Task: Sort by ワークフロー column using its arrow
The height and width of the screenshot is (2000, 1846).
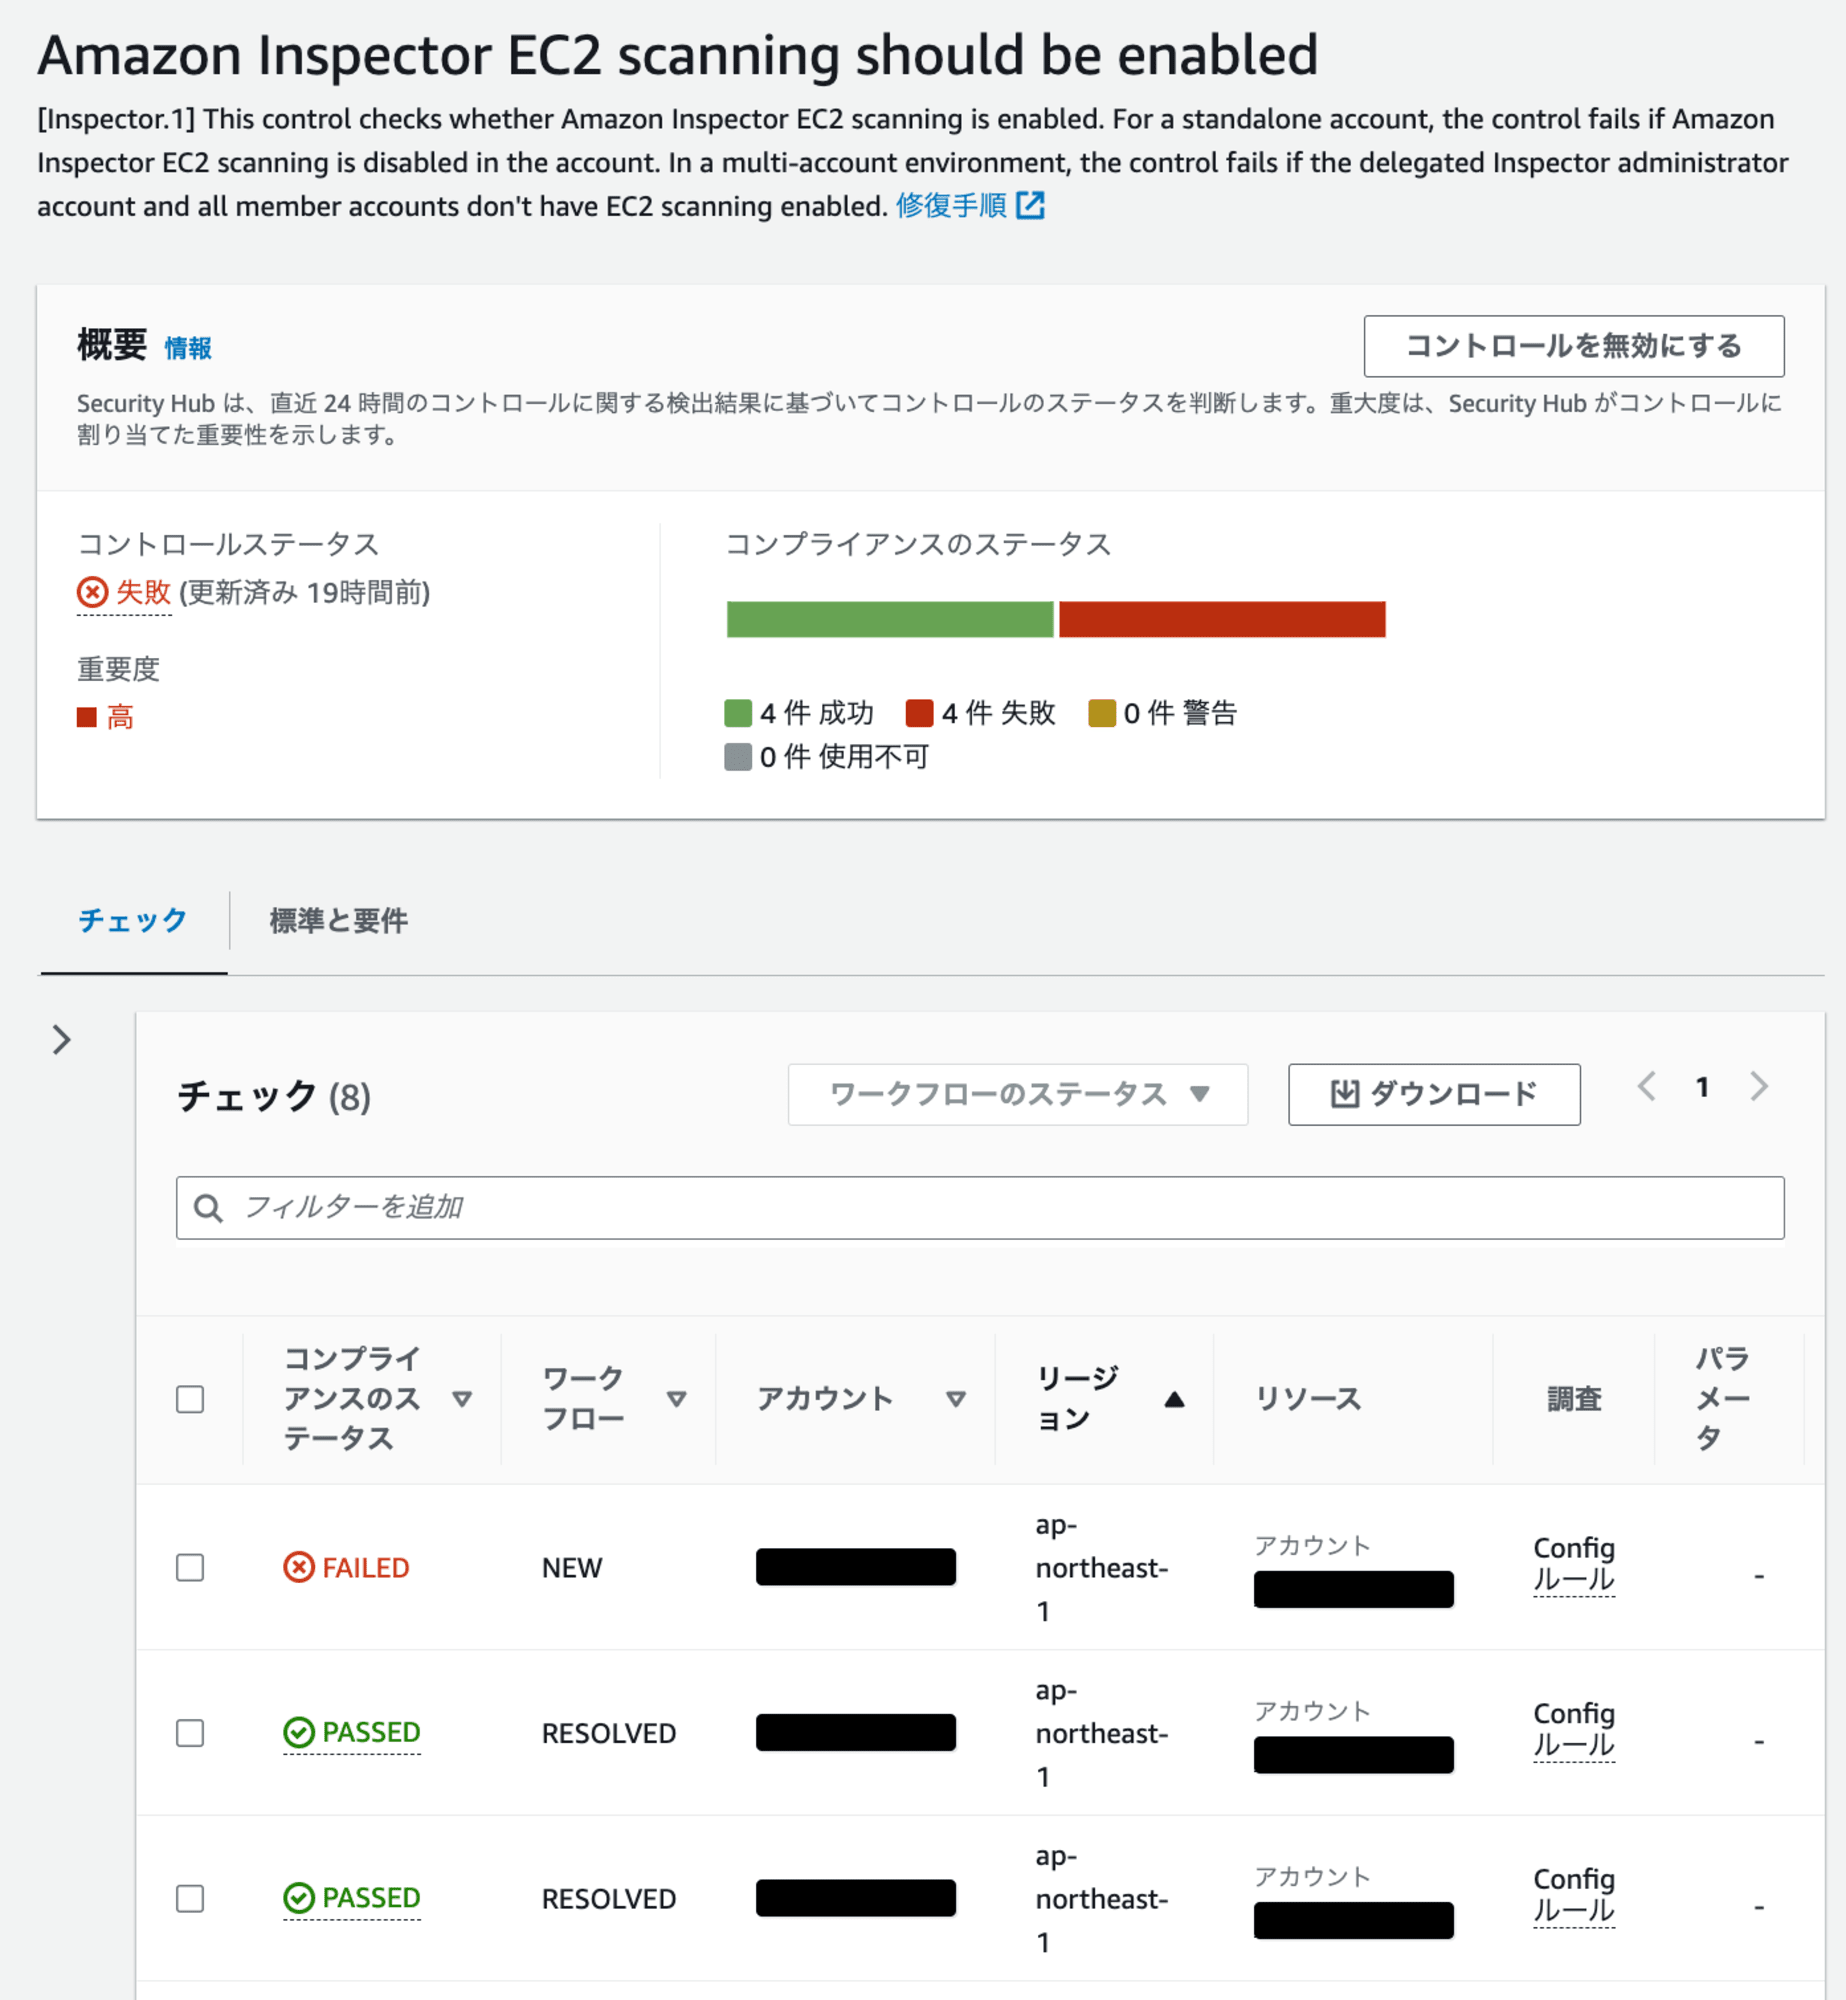Action: click(676, 1399)
